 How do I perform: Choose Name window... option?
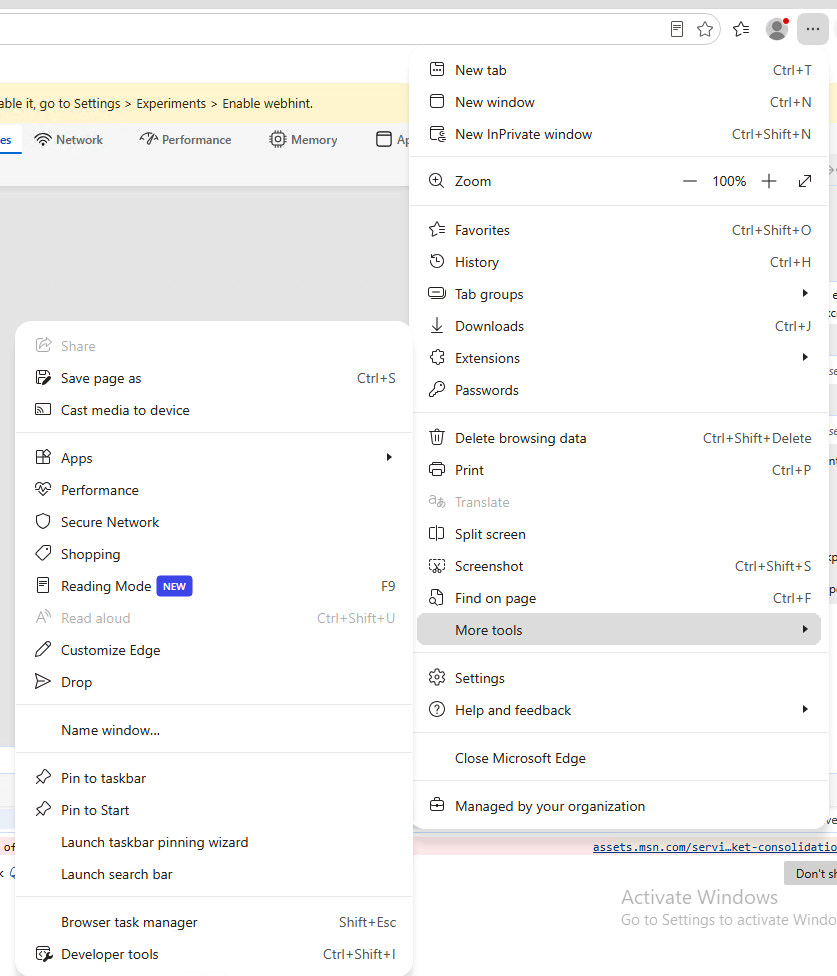pos(214,730)
